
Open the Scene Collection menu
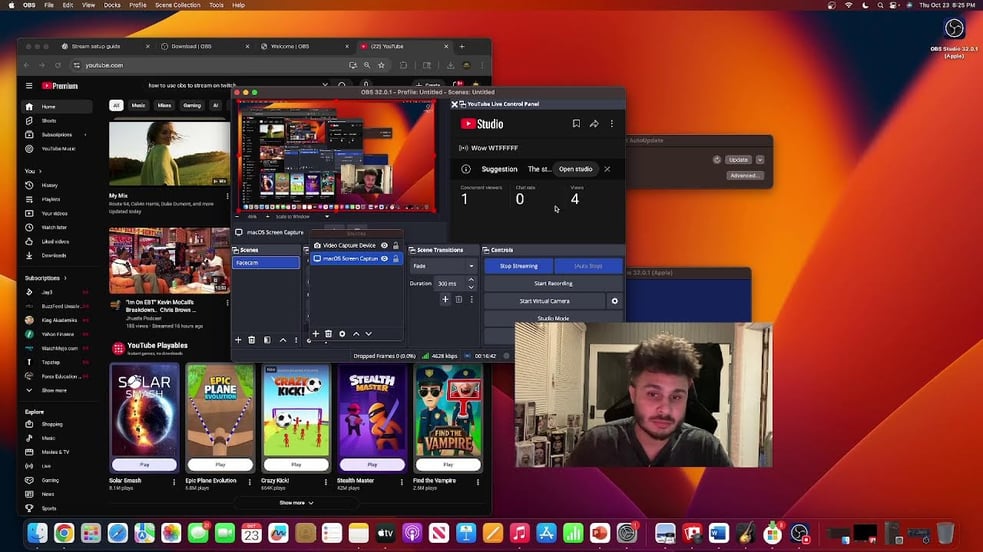click(x=177, y=5)
